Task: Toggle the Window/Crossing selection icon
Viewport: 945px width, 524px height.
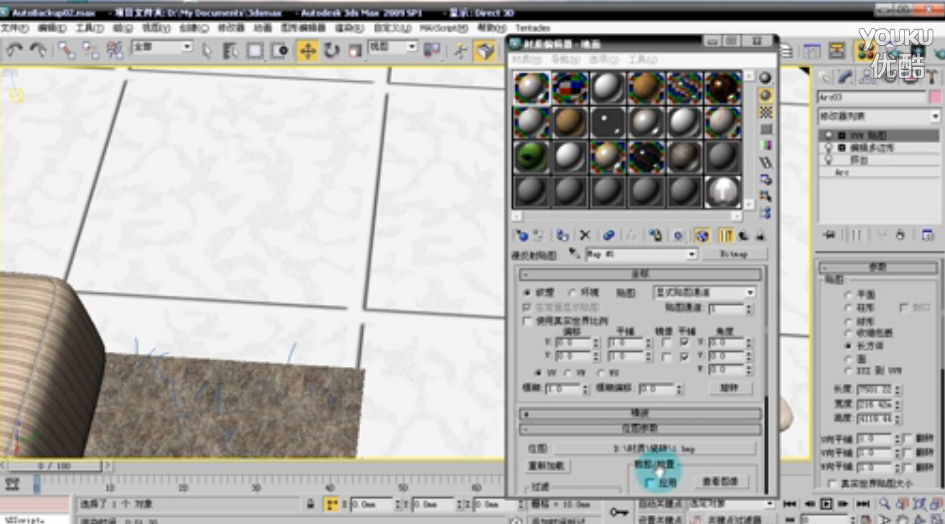Action: tap(280, 51)
